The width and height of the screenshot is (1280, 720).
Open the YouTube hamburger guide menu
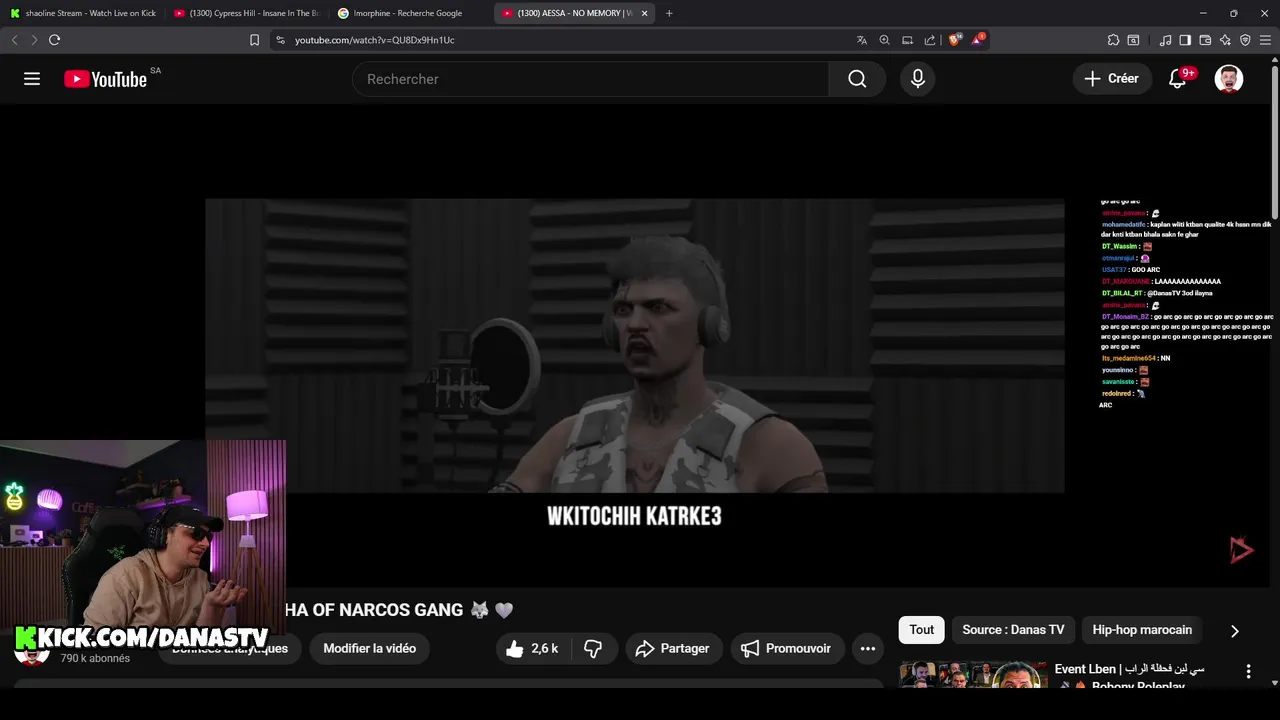click(32, 79)
